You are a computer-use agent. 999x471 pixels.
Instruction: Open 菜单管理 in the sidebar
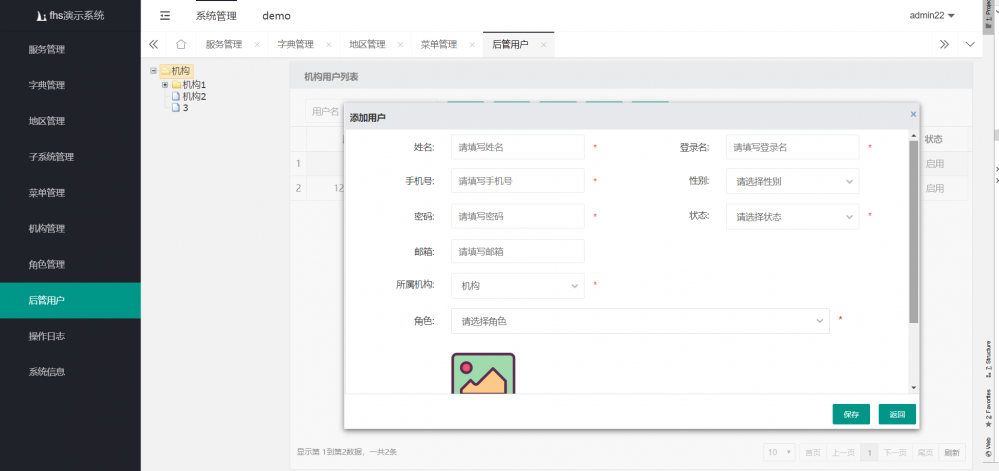click(70, 192)
